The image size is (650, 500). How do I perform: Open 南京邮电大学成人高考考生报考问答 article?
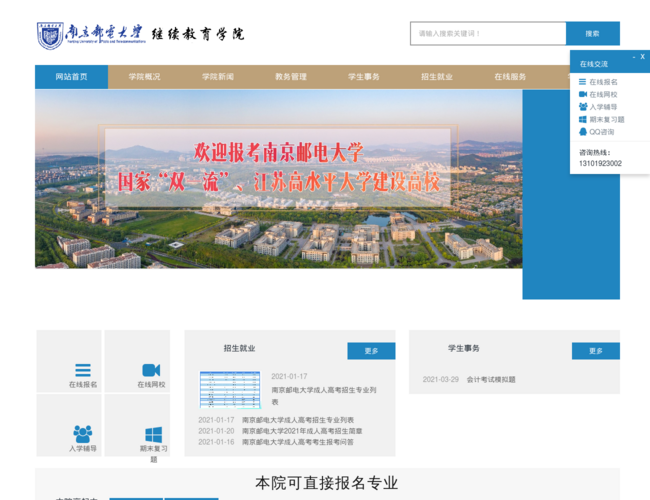click(298, 442)
